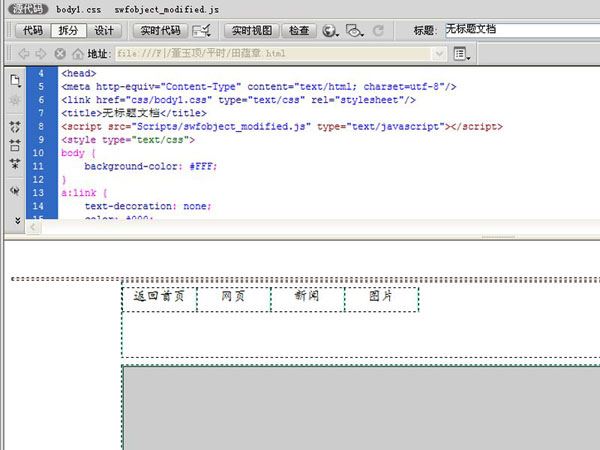Image resolution: width=600 pixels, height=450 pixels.
Task: Open the preview in browser globe icon
Action: 331,30
